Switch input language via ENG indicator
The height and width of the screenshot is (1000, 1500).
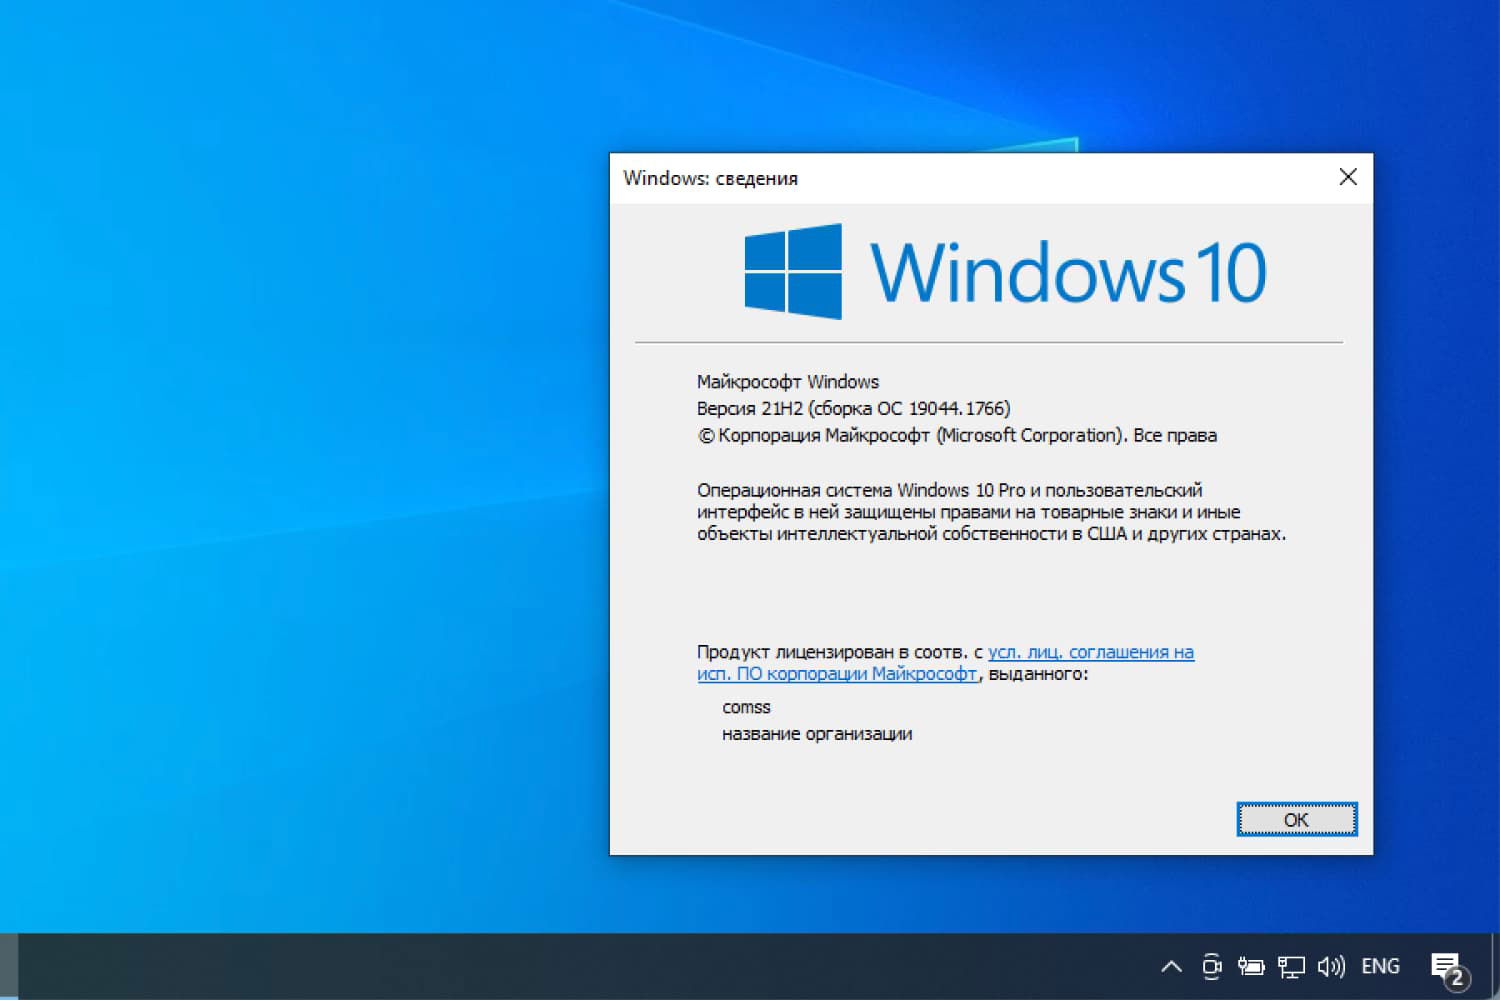tap(1380, 965)
